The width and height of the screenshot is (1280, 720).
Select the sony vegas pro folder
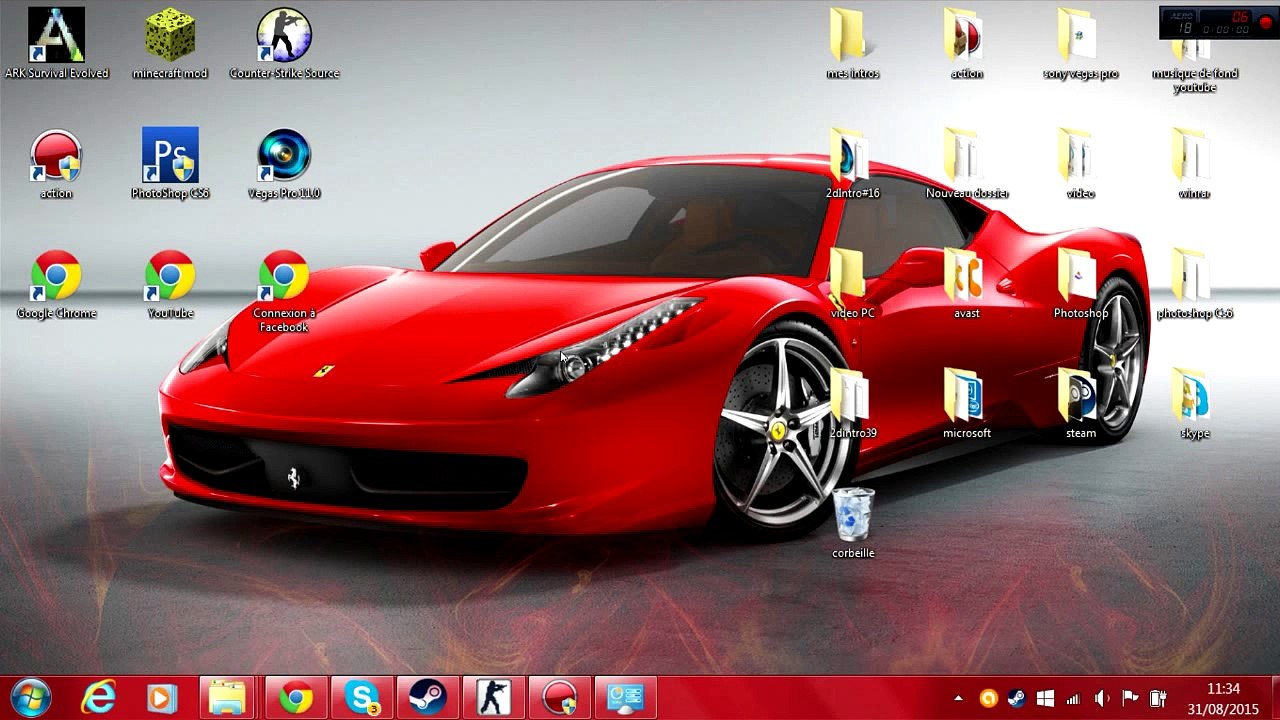(x=1080, y=37)
